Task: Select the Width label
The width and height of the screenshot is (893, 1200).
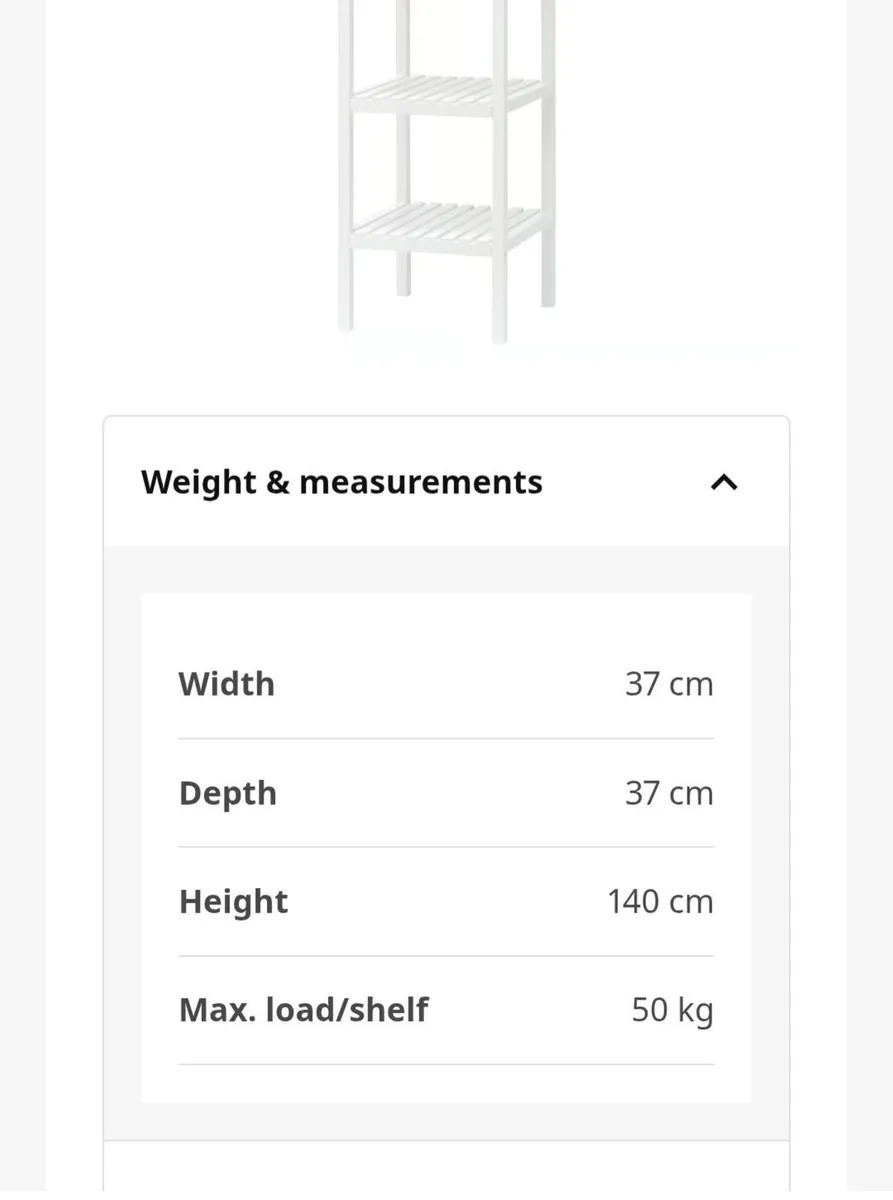Action: tap(227, 684)
